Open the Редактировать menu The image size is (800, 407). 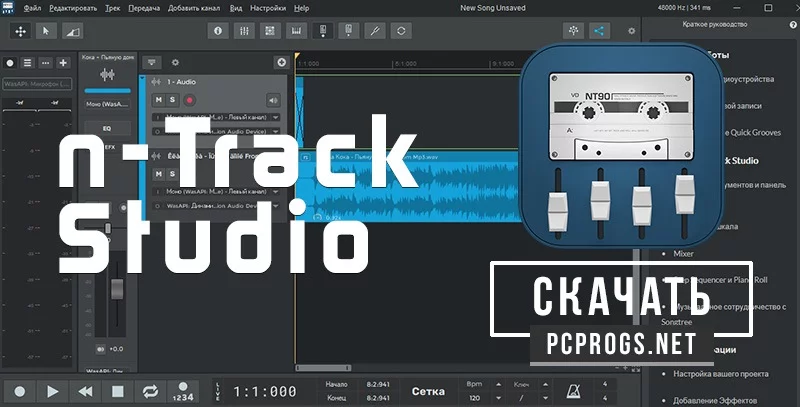pyautogui.click(x=73, y=8)
